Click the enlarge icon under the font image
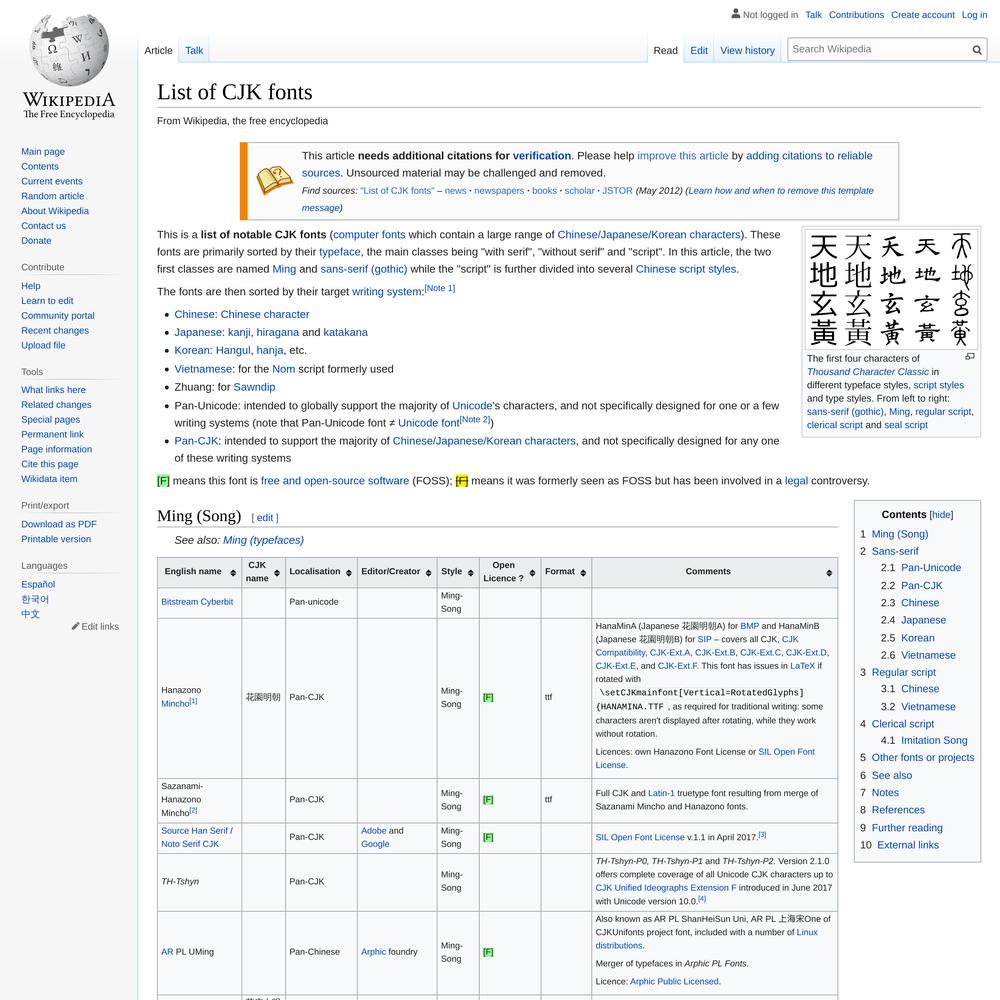Image resolution: width=1000 pixels, height=1000 pixels. 969,357
